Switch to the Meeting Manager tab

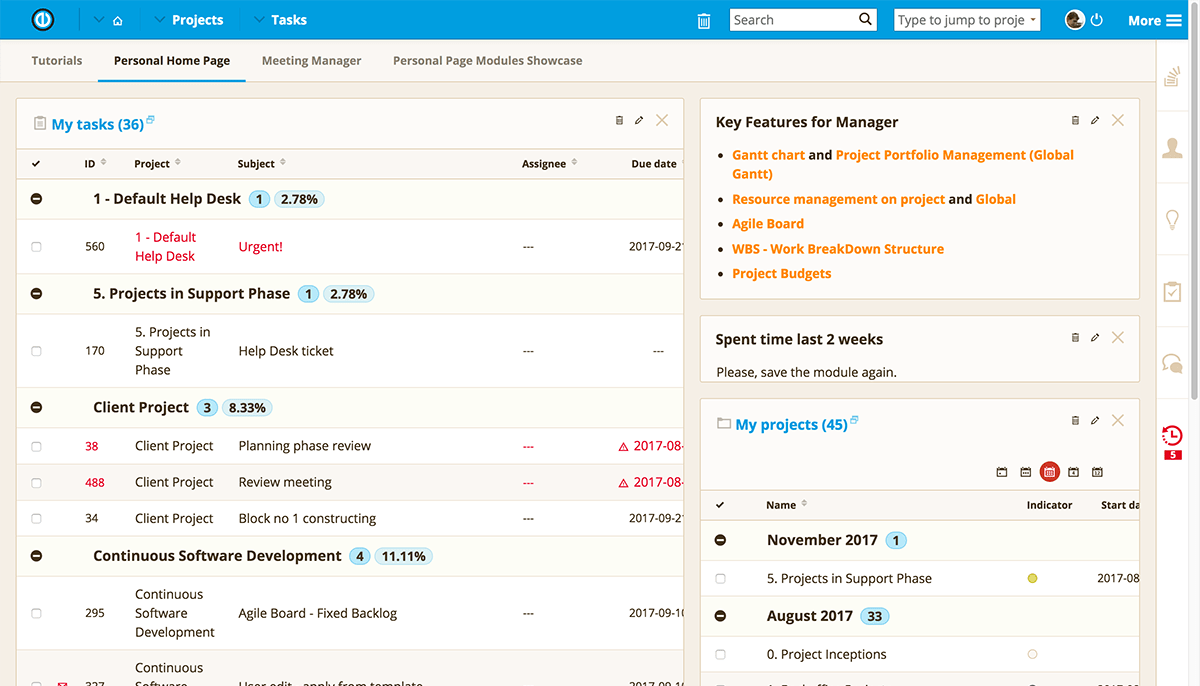tap(311, 61)
